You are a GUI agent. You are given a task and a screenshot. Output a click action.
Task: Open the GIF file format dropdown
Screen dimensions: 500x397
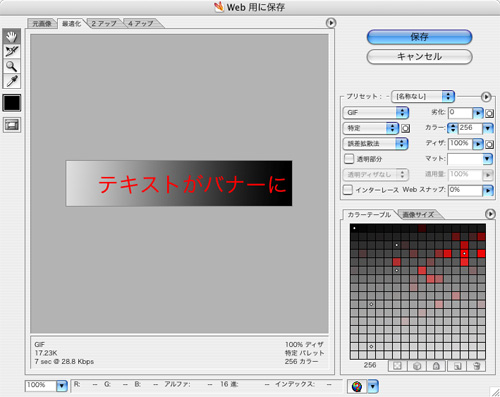pyautogui.click(x=376, y=113)
